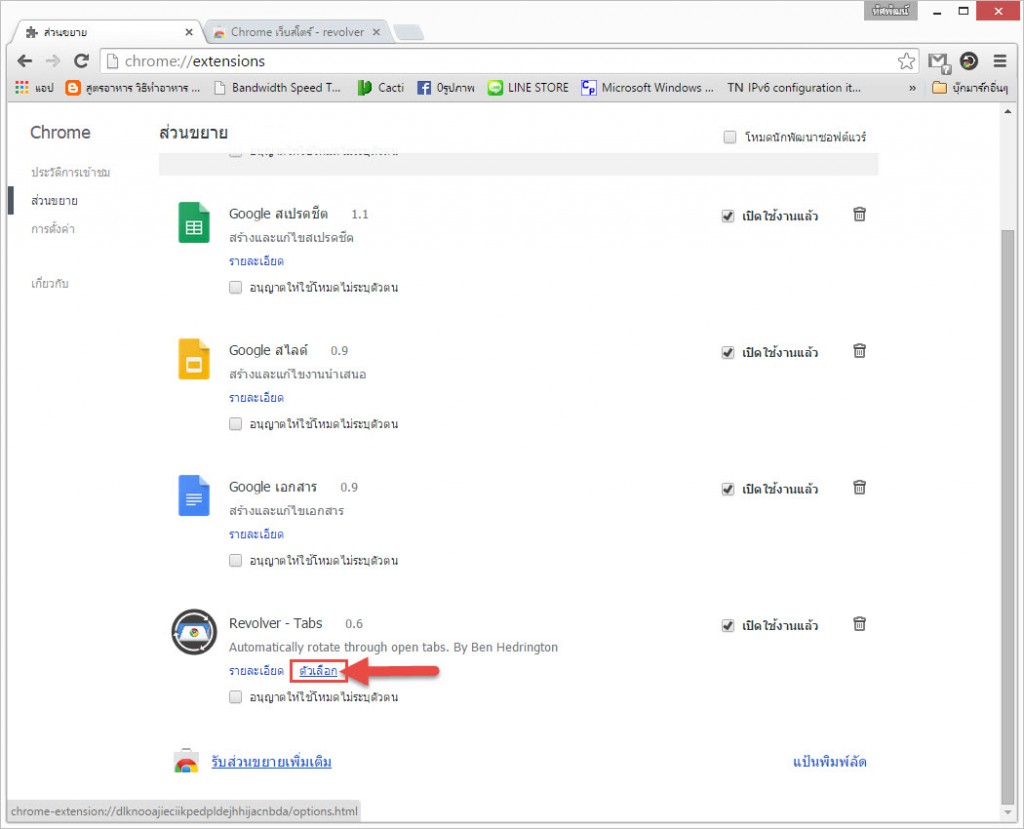Click the Gmail extension icon in toolbar

click(x=937, y=62)
